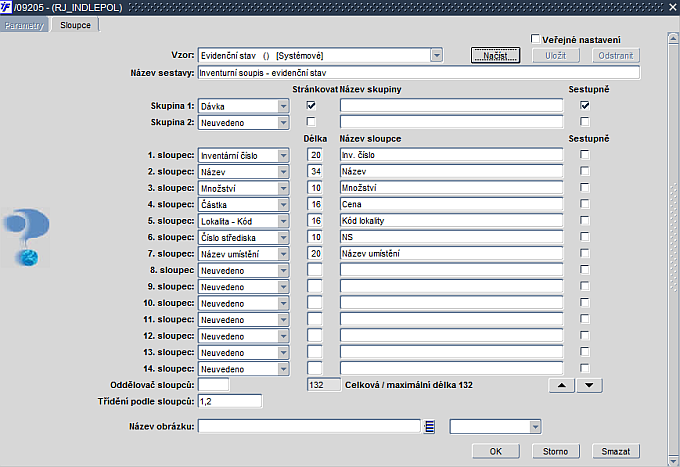680x467 pixels.
Task: Open 3. sloupec dropdown Množství
Action: (283, 189)
